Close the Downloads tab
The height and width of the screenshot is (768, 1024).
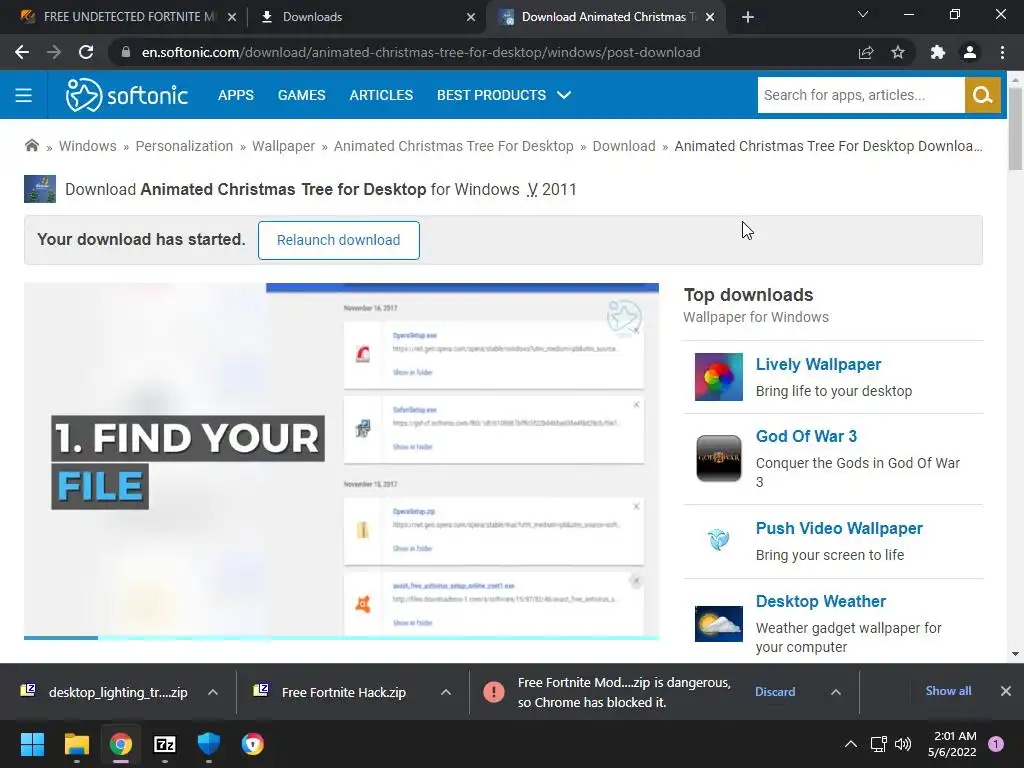471,17
